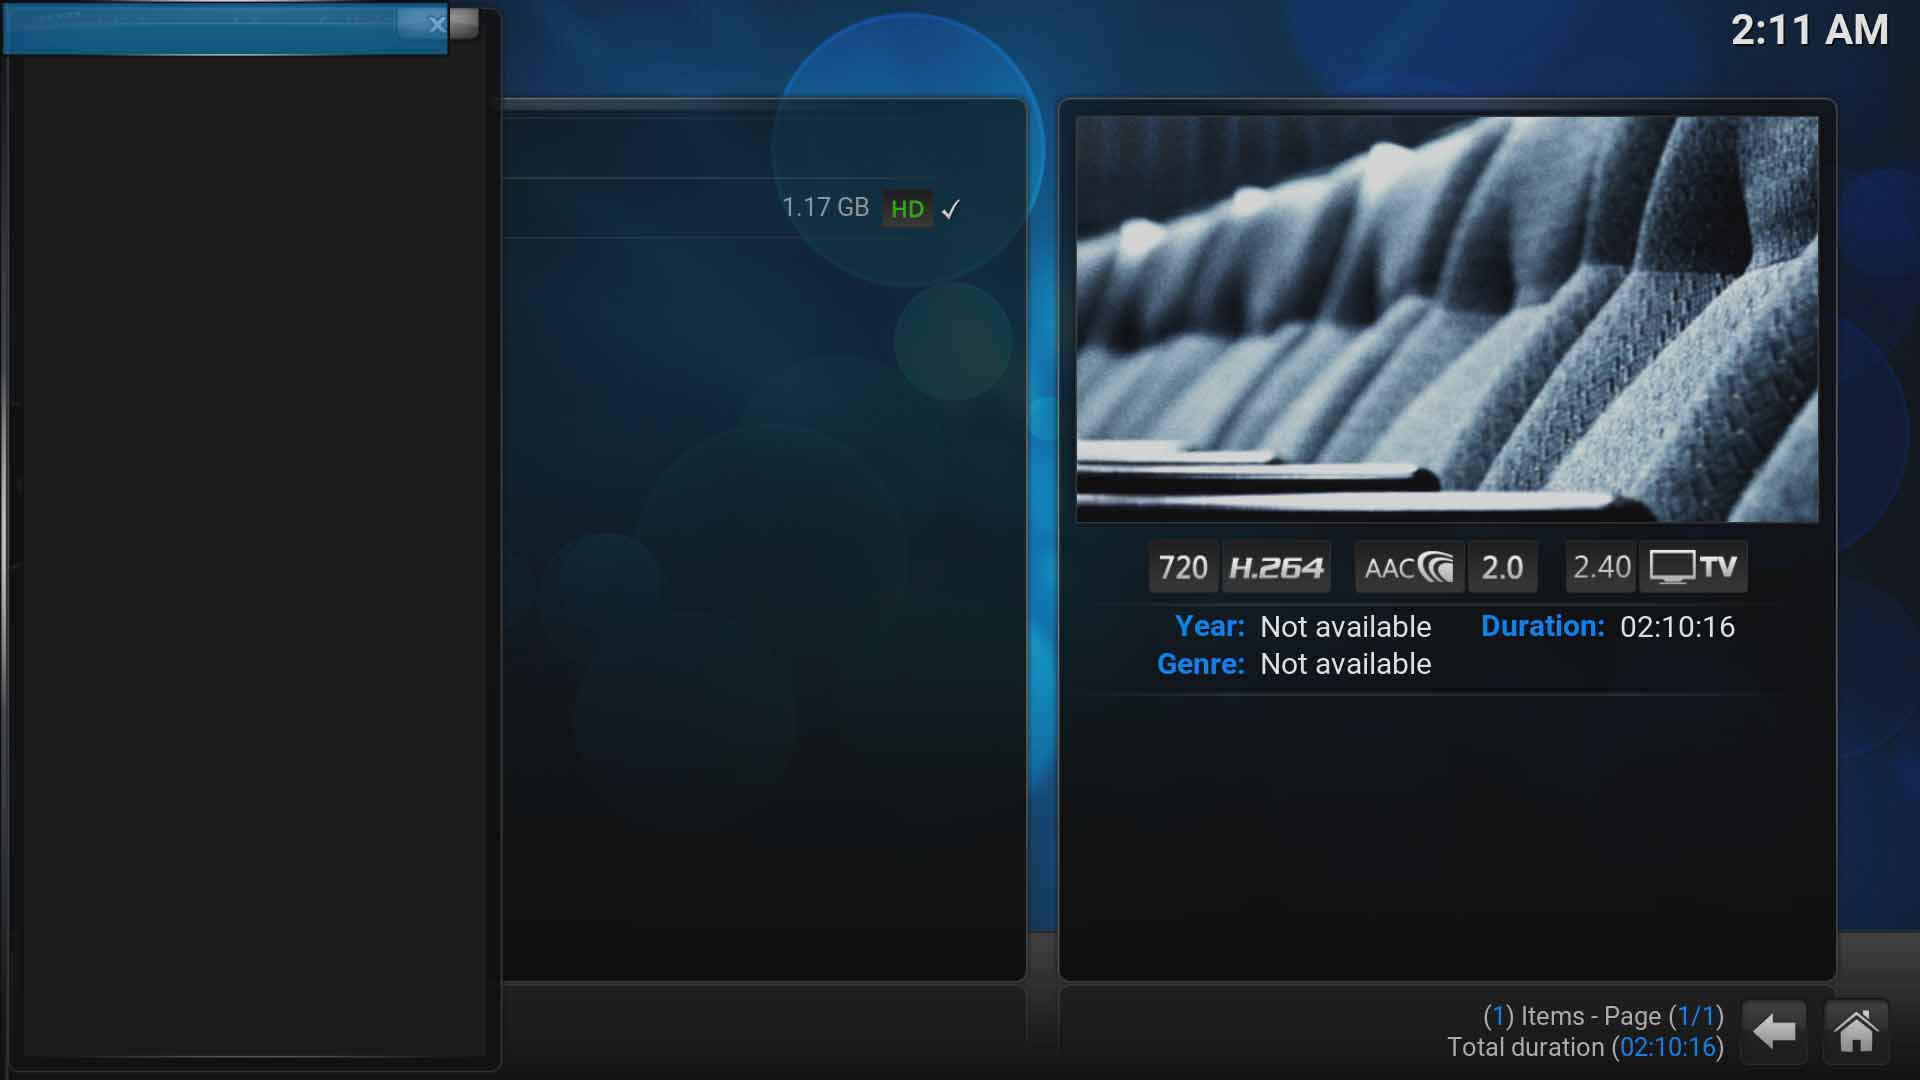Image resolution: width=1920 pixels, height=1080 pixels.
Task: Click the Items - Page 1/1 indicator
Action: coord(1603,1016)
